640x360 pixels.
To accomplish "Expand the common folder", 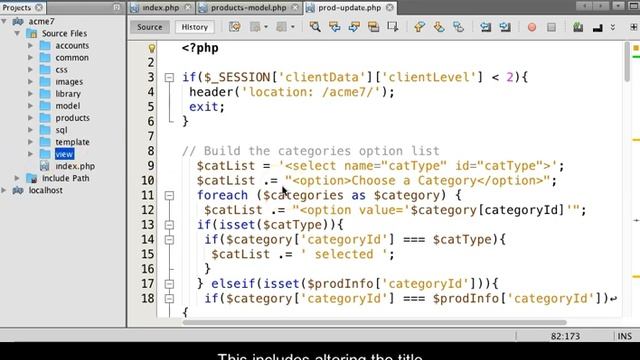I will pyautogui.click(x=31, y=58).
